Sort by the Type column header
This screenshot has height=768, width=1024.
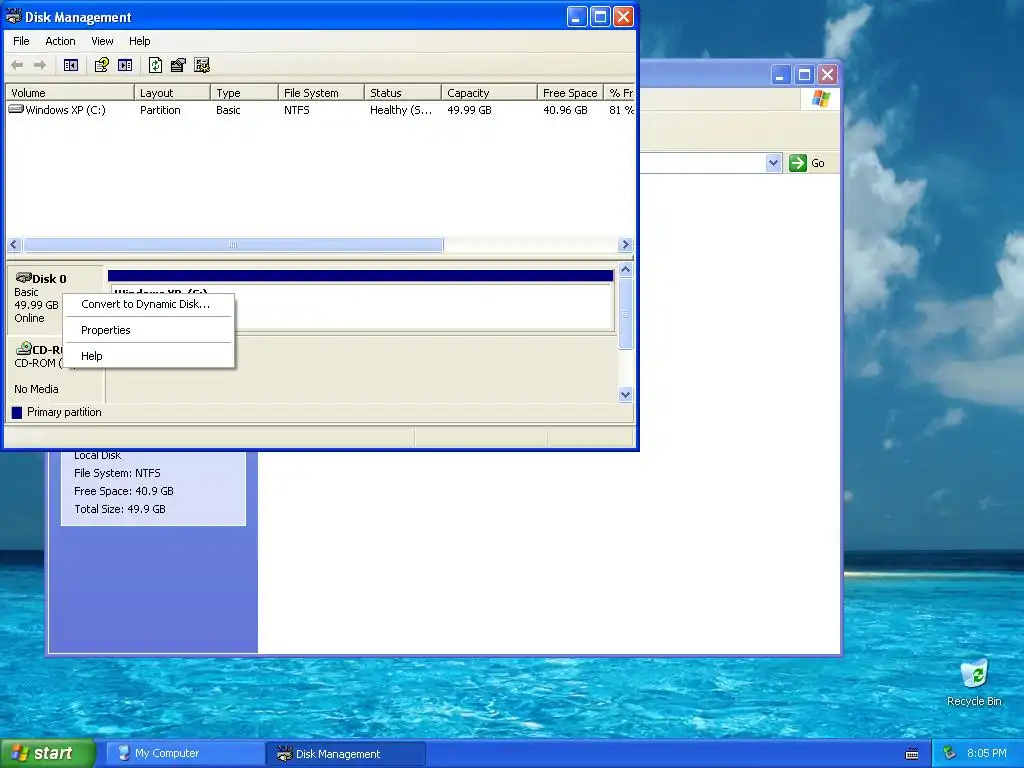tap(244, 93)
